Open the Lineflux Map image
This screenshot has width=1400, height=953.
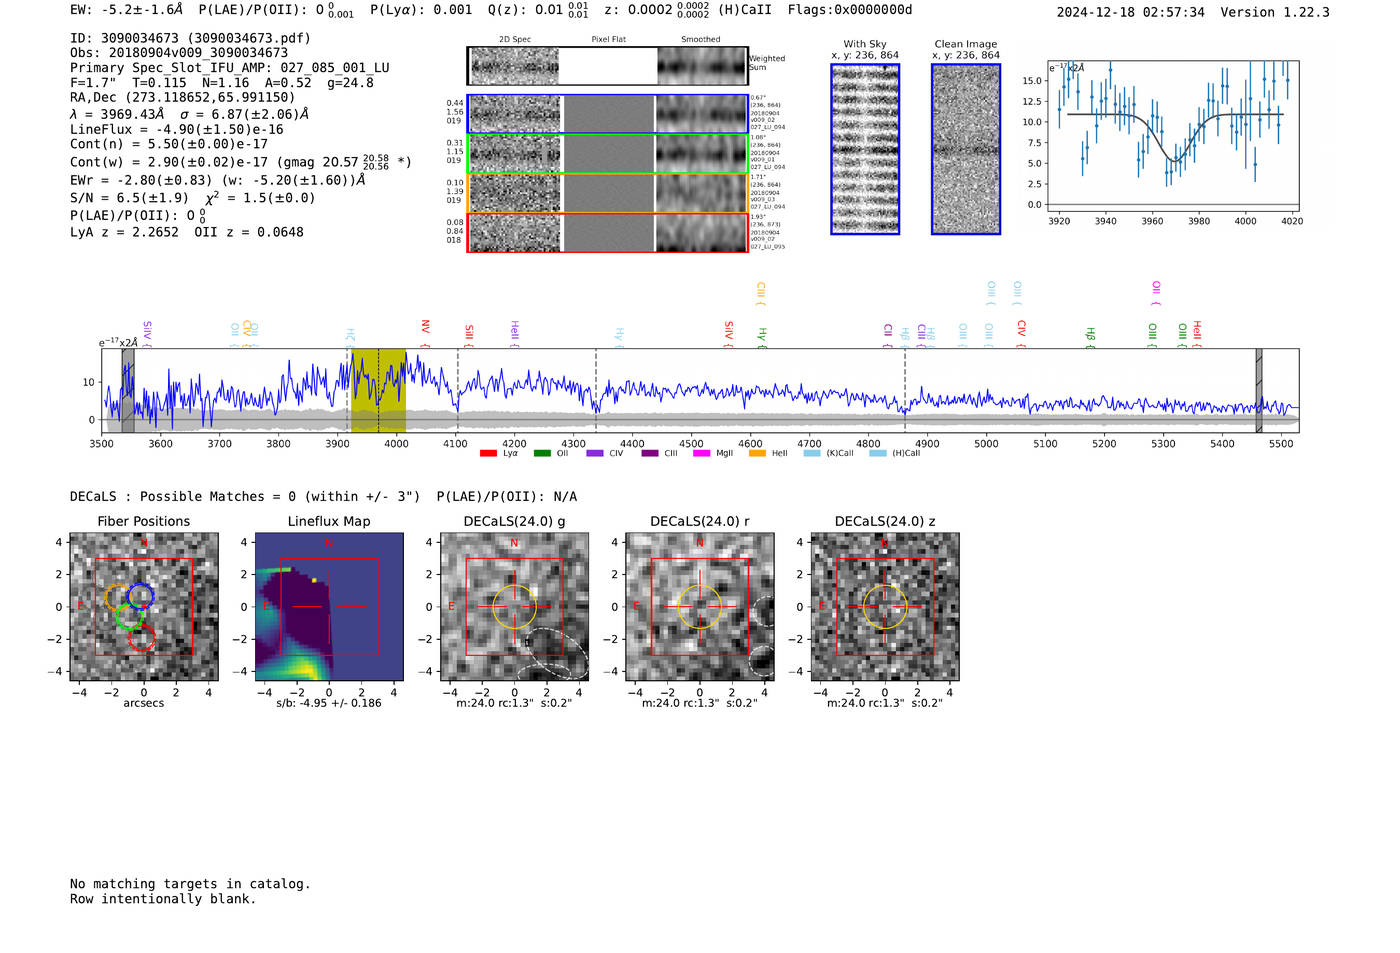click(329, 607)
